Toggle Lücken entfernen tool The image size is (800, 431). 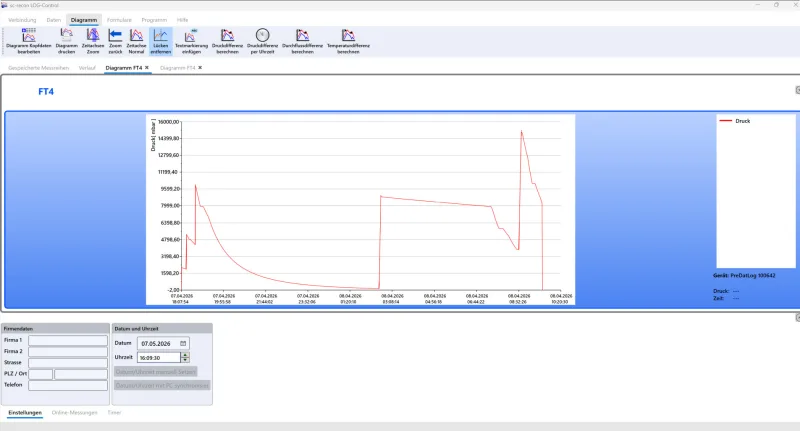click(x=161, y=41)
